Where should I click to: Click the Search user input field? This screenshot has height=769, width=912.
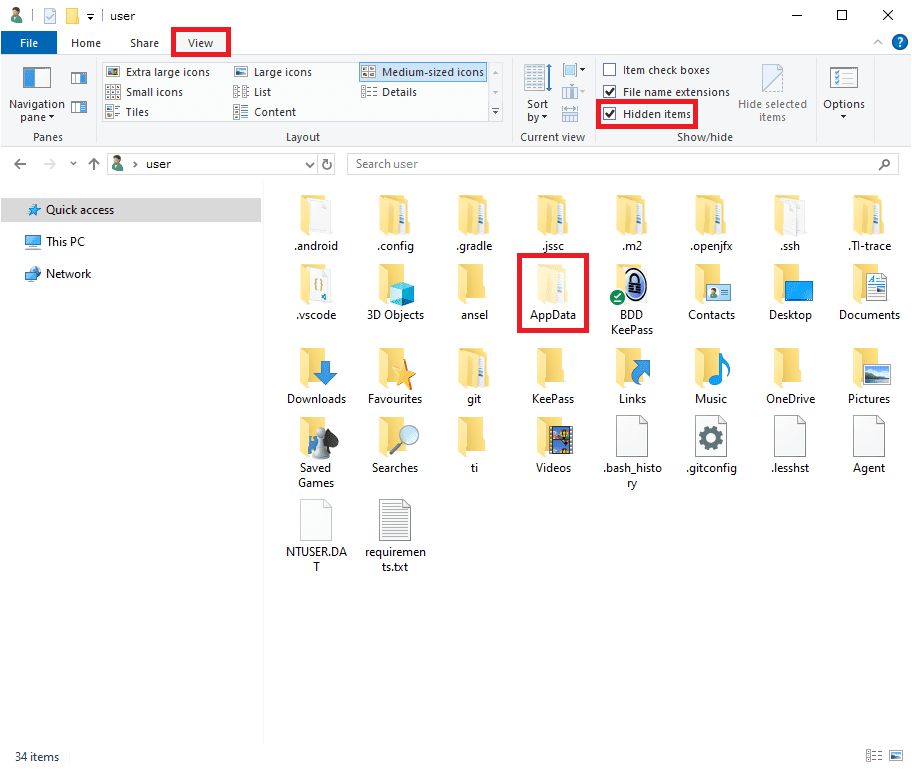pos(612,164)
